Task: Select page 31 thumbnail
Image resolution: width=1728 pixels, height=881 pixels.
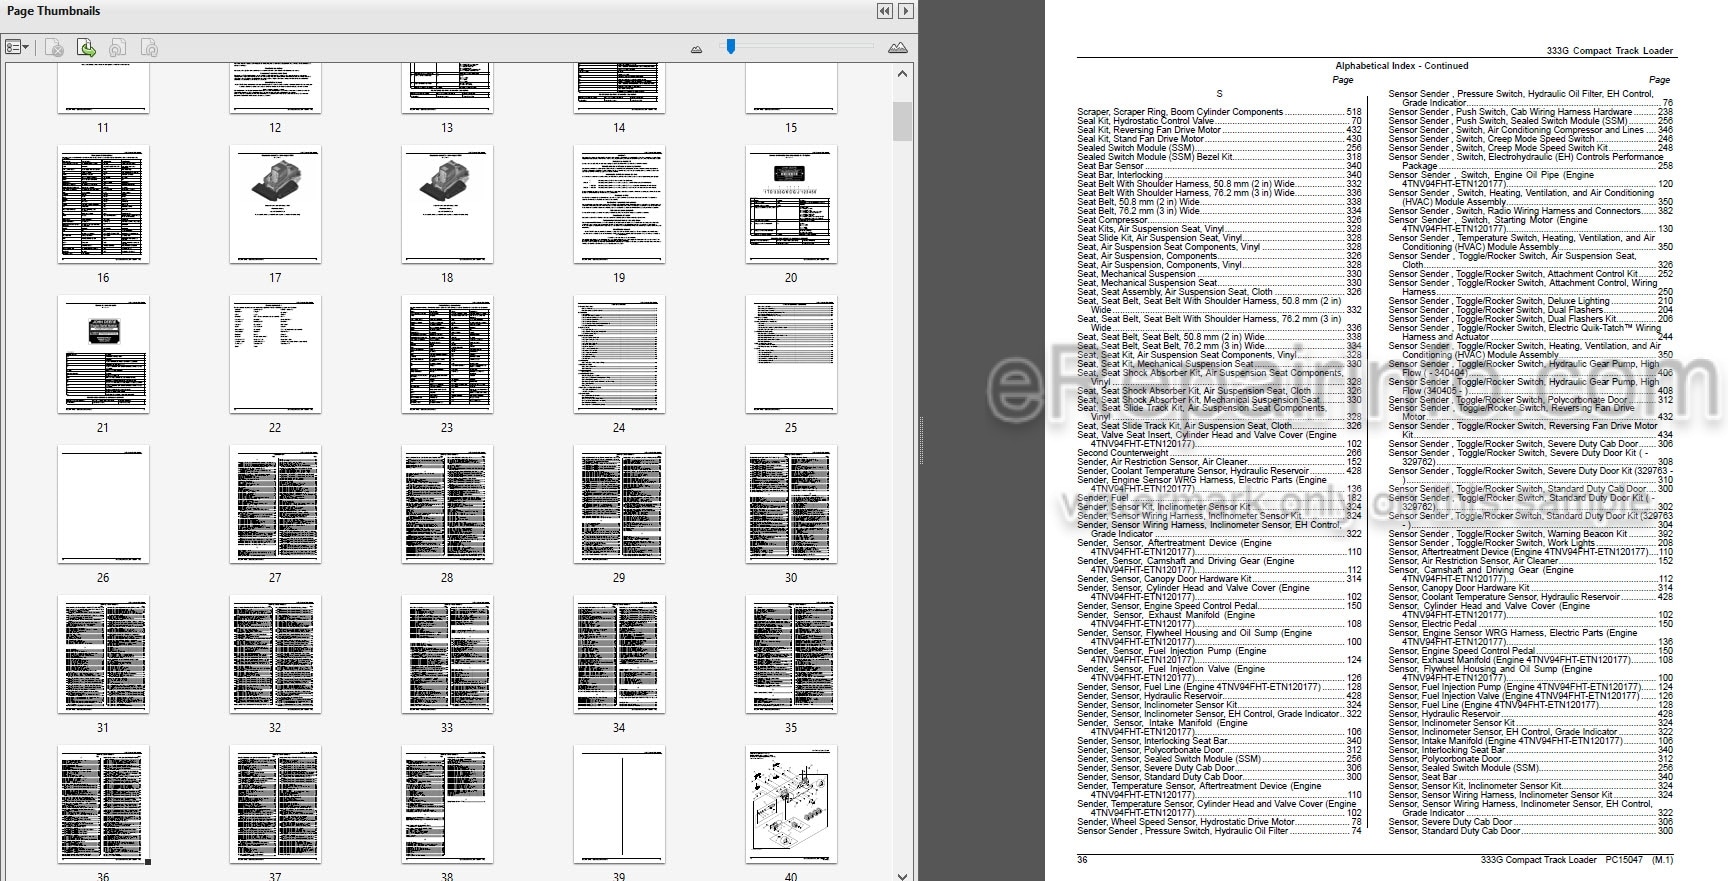Action: [103, 654]
